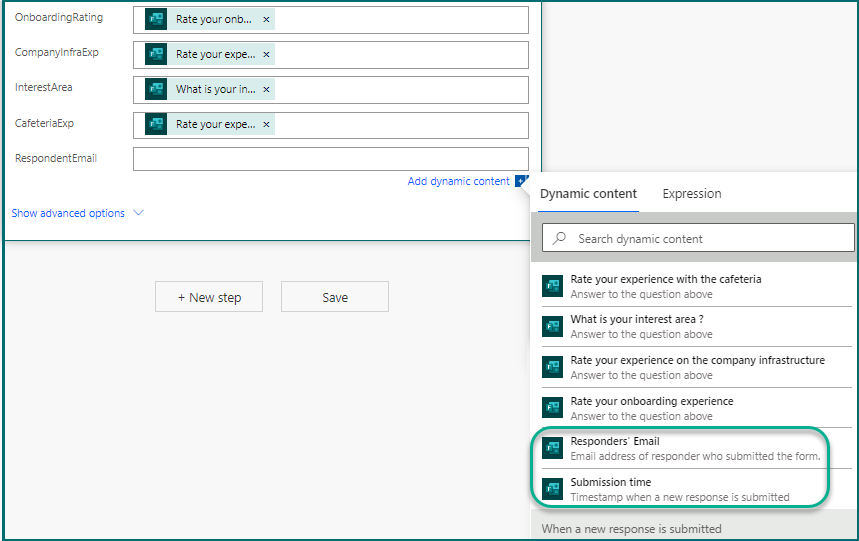
Task: Click Forms icon beside company infrastructure item
Action: [552, 367]
